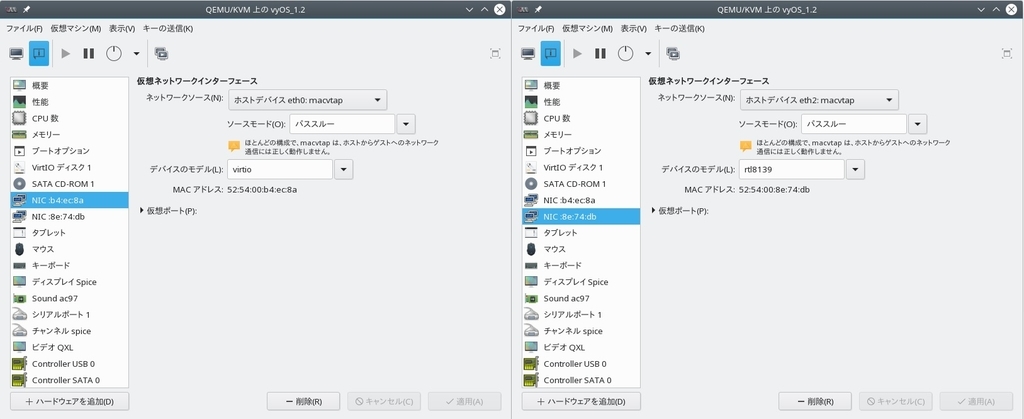This screenshot has width=1024, height=419.
Task: Select ディスプレイ Spice in right window
Action: (581, 282)
